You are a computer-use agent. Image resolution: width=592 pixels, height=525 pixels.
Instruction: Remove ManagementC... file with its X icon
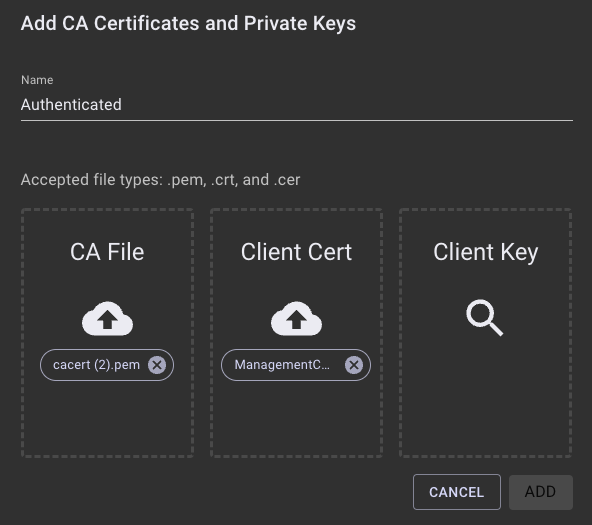point(354,365)
